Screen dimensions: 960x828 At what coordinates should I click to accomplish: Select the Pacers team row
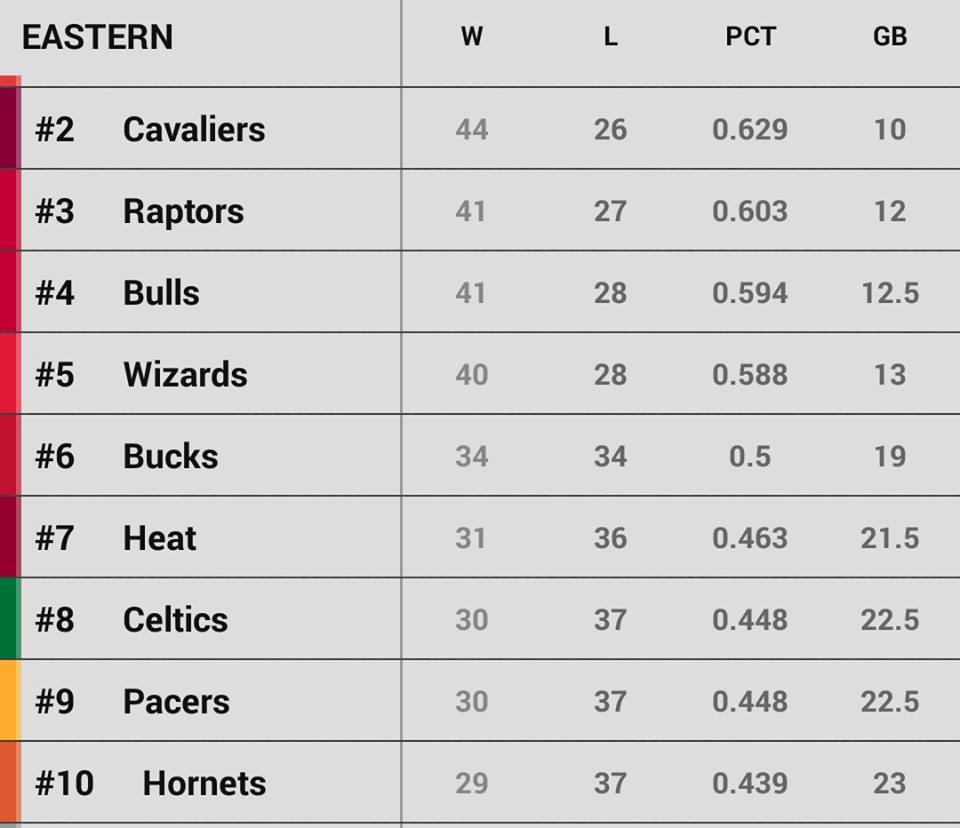pos(176,702)
